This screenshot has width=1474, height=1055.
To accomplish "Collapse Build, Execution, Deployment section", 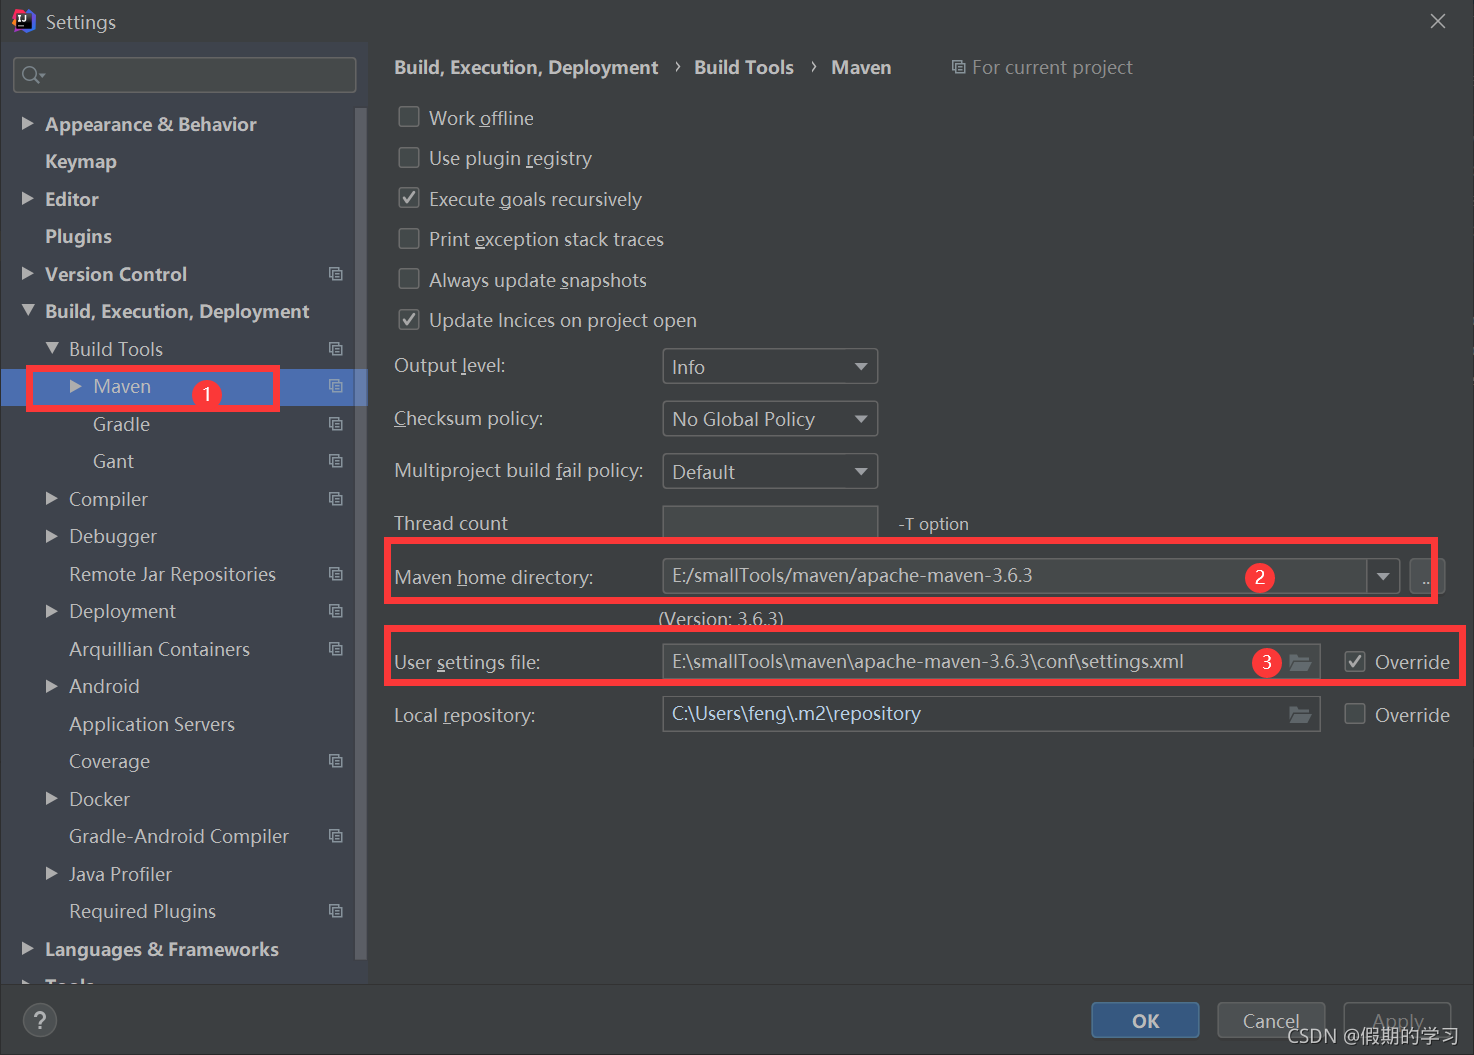I will tap(28, 311).
